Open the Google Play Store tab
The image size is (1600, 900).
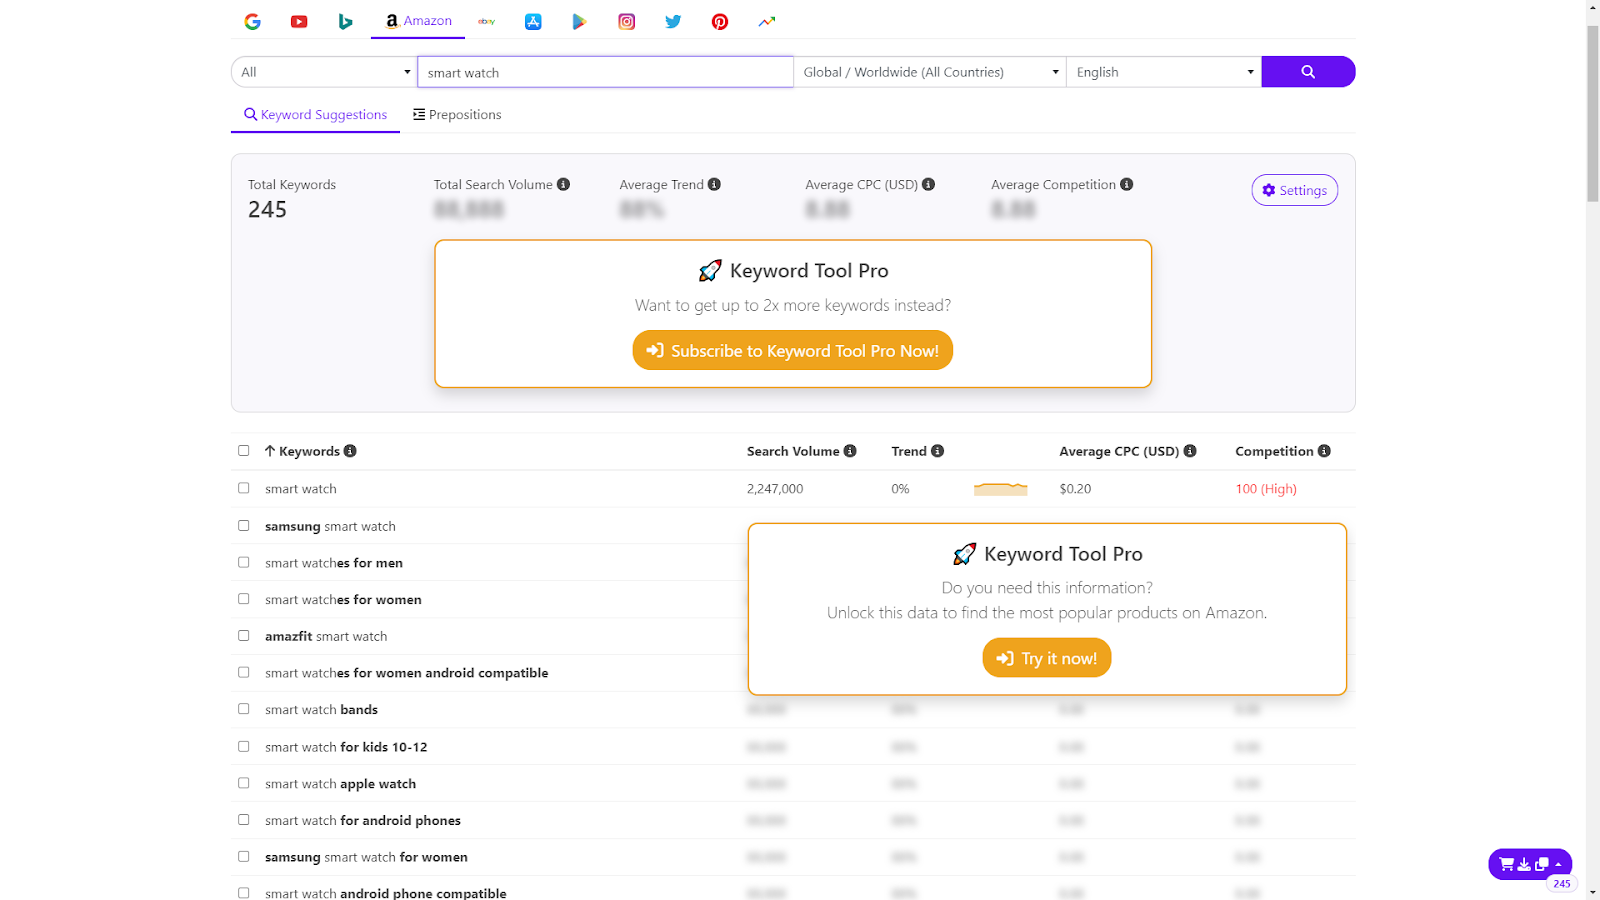point(579,21)
